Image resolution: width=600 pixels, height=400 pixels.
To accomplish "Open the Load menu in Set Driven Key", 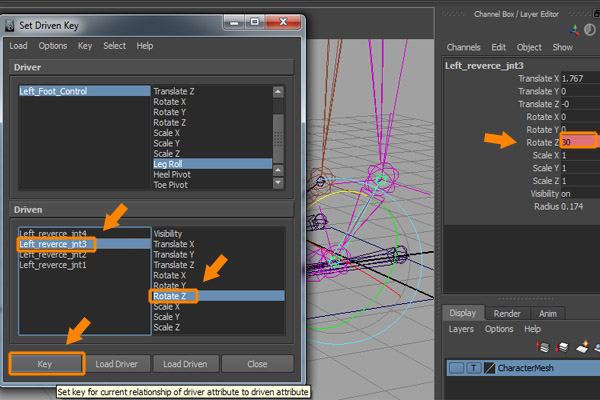I will (x=18, y=46).
